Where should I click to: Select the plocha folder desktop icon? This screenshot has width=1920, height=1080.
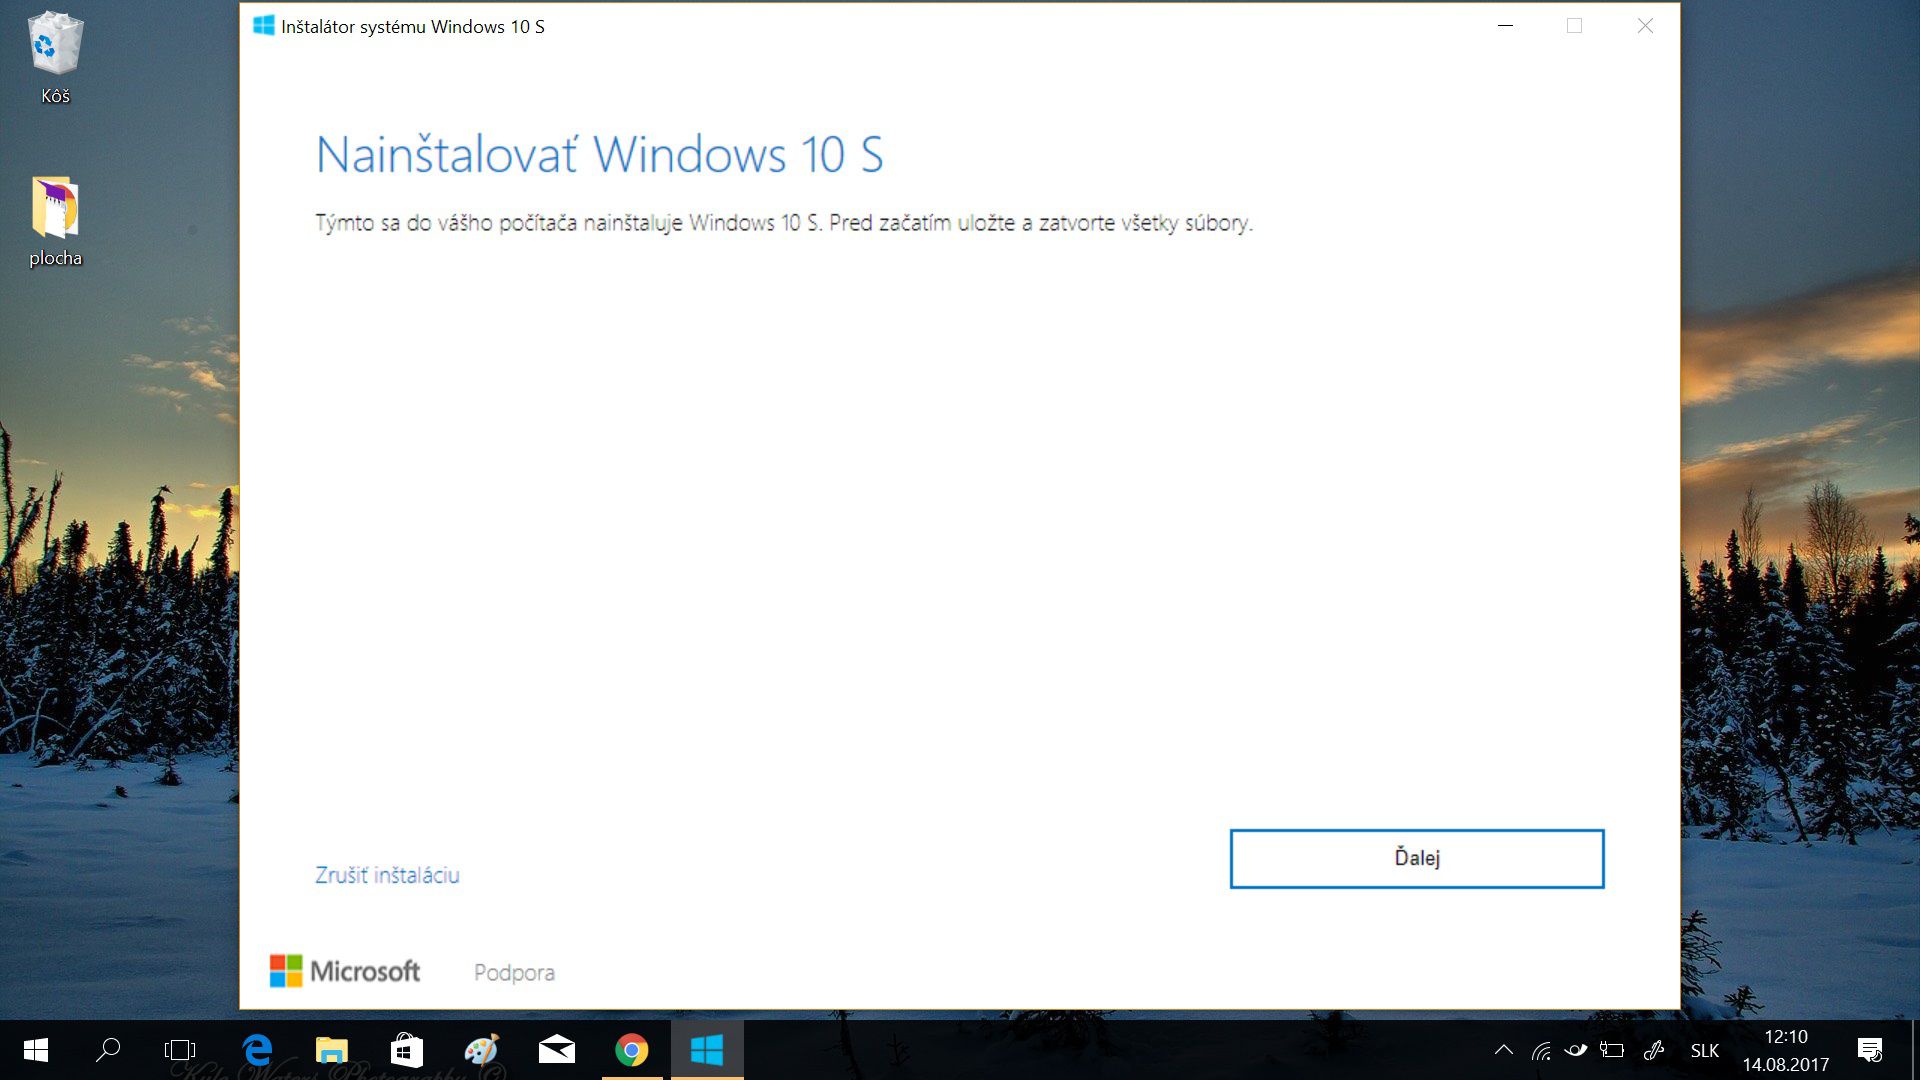coord(56,222)
